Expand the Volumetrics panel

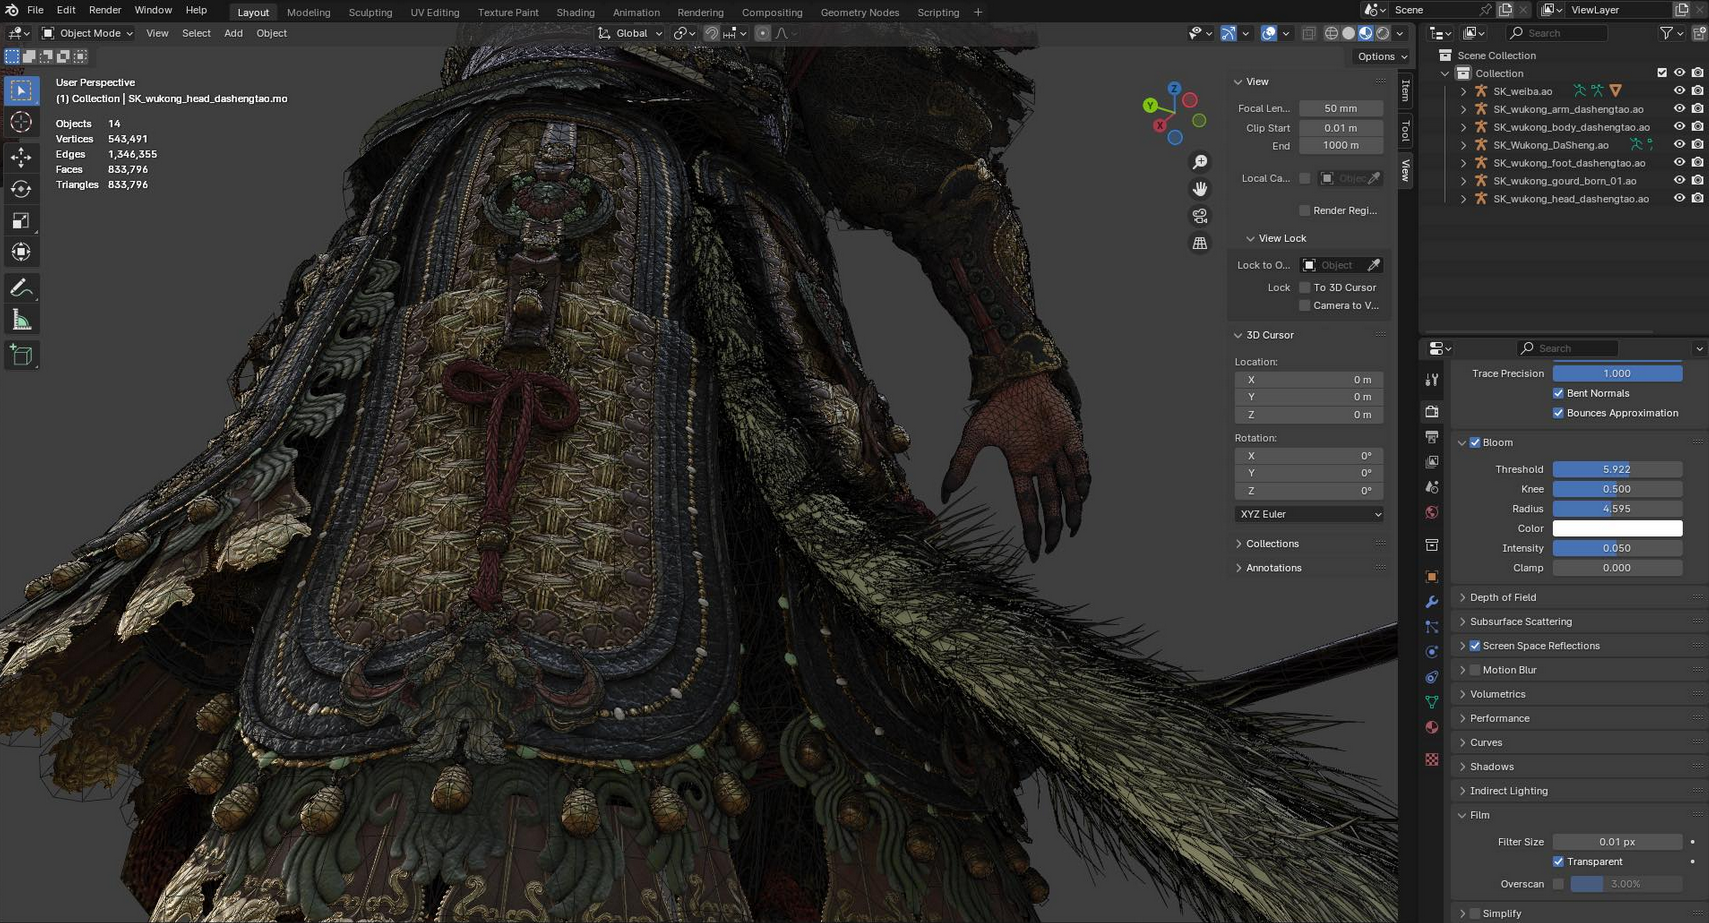(x=1497, y=694)
